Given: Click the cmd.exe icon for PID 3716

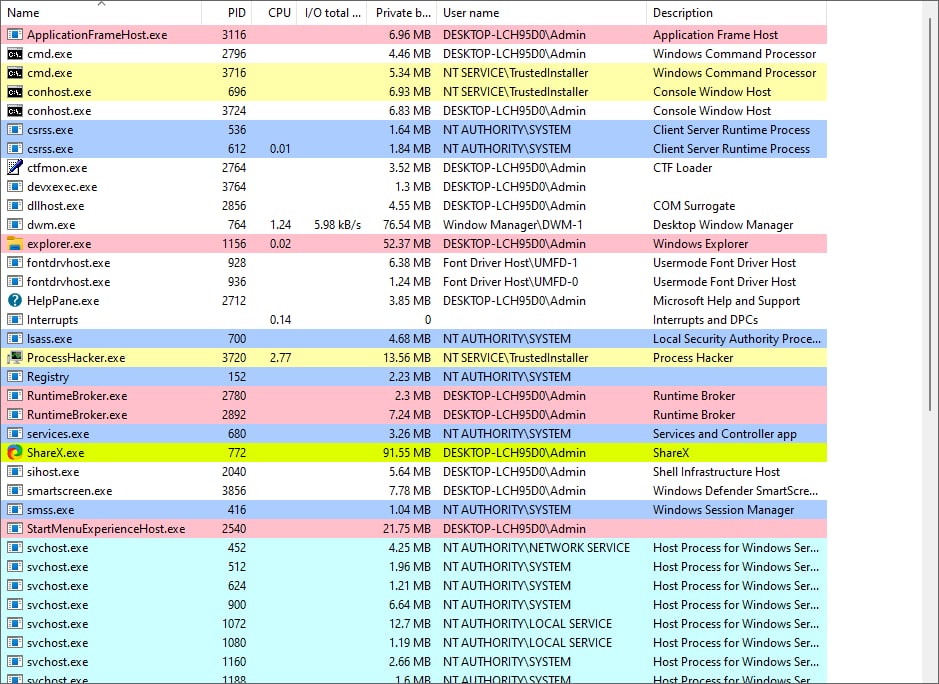Looking at the screenshot, I should [15, 73].
